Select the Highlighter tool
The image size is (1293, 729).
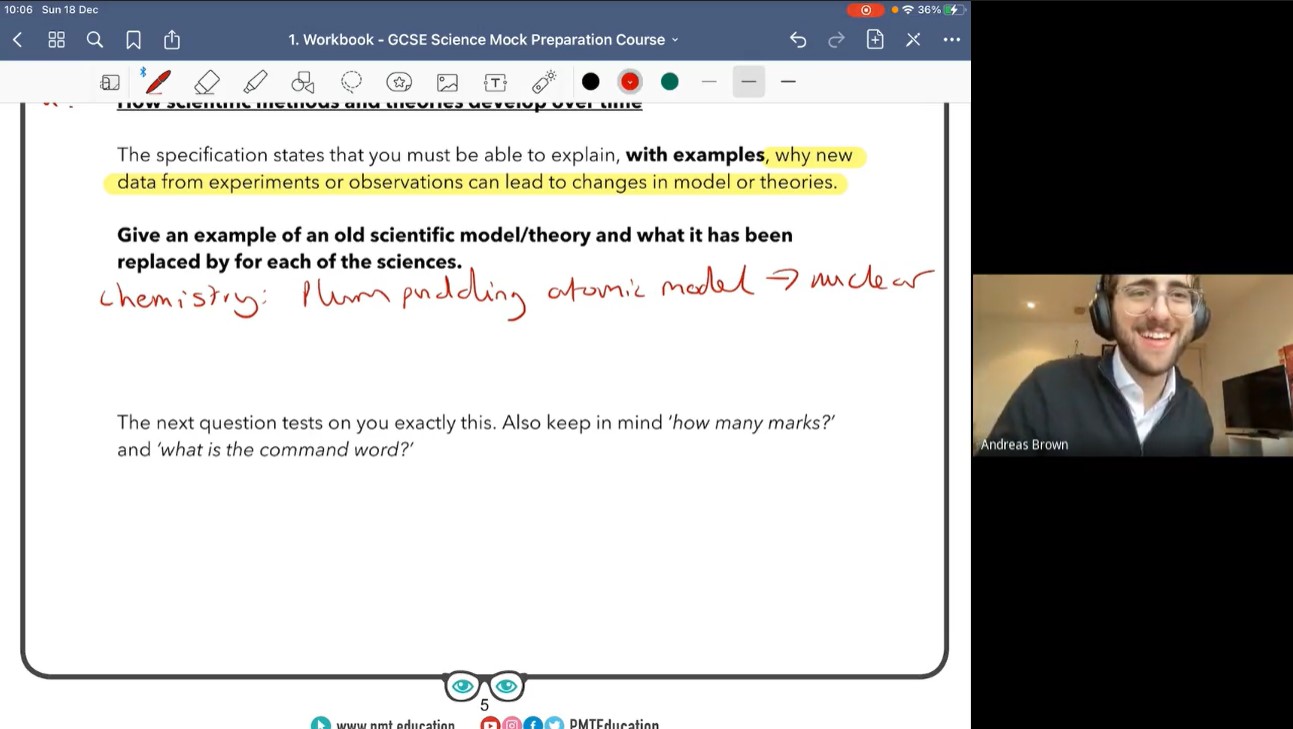click(255, 81)
